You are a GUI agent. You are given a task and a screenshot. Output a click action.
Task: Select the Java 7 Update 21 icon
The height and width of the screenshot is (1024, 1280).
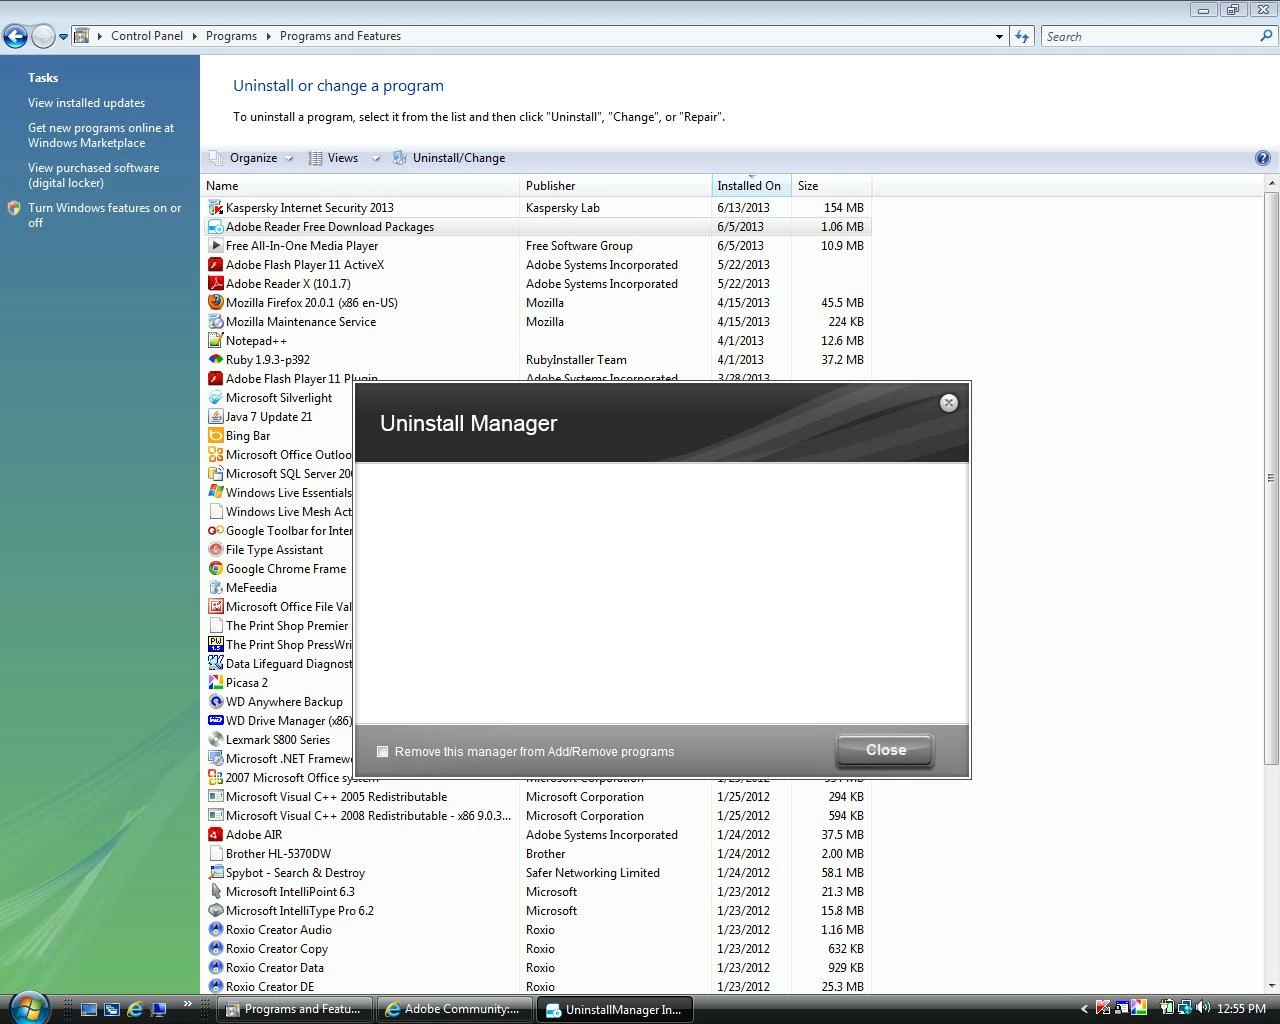215,417
